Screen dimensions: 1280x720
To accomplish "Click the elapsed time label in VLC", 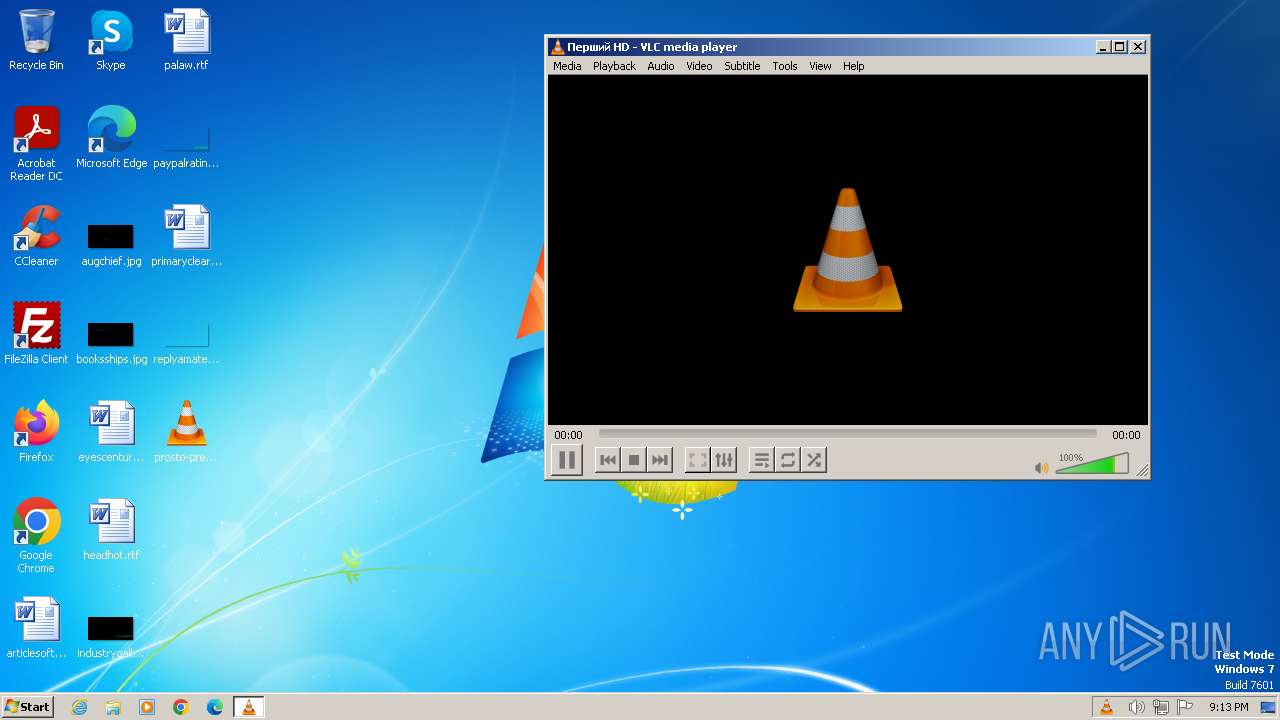I will (x=568, y=435).
